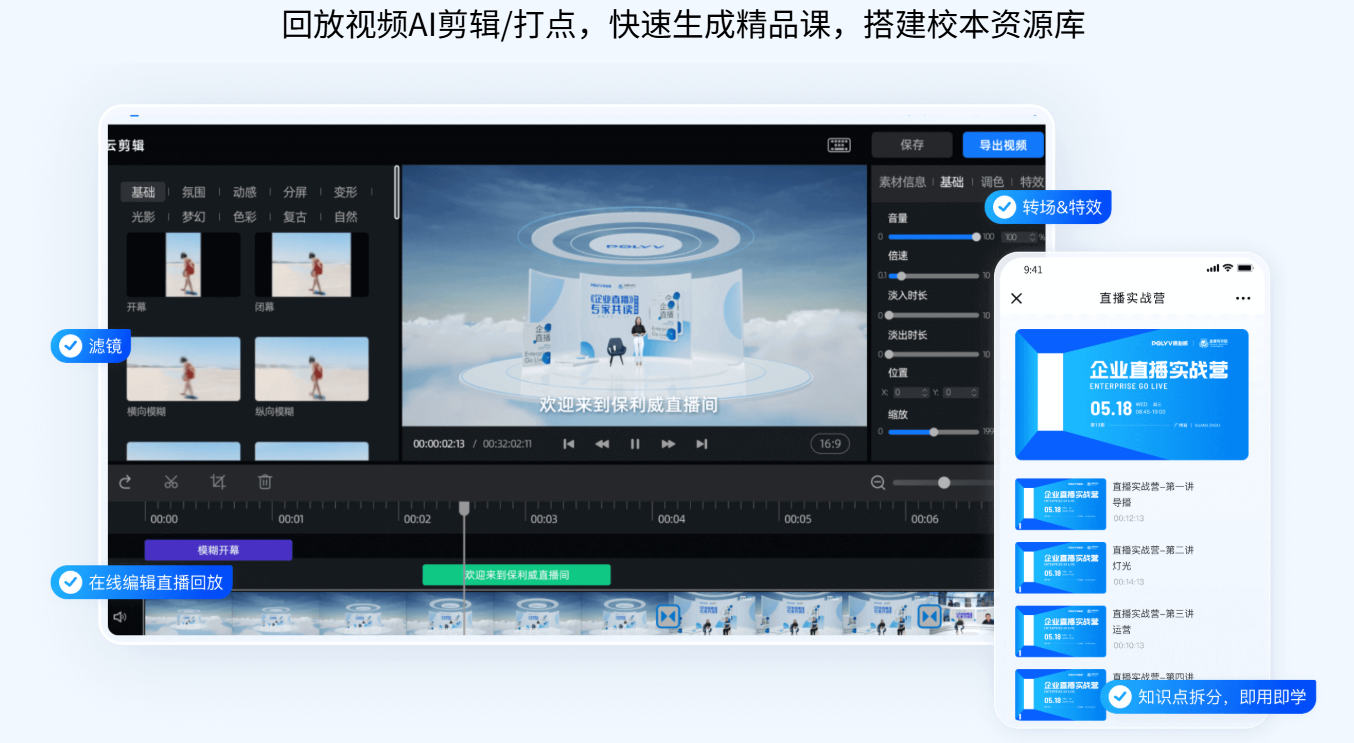Click the fast-forward playback button

click(x=668, y=444)
